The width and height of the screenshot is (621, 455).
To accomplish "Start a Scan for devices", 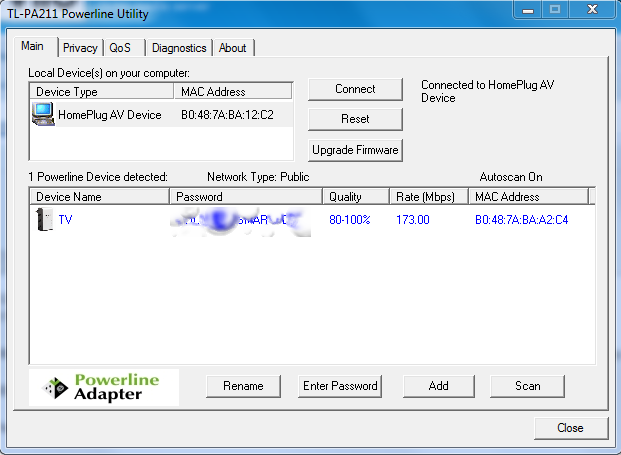I will [528, 386].
